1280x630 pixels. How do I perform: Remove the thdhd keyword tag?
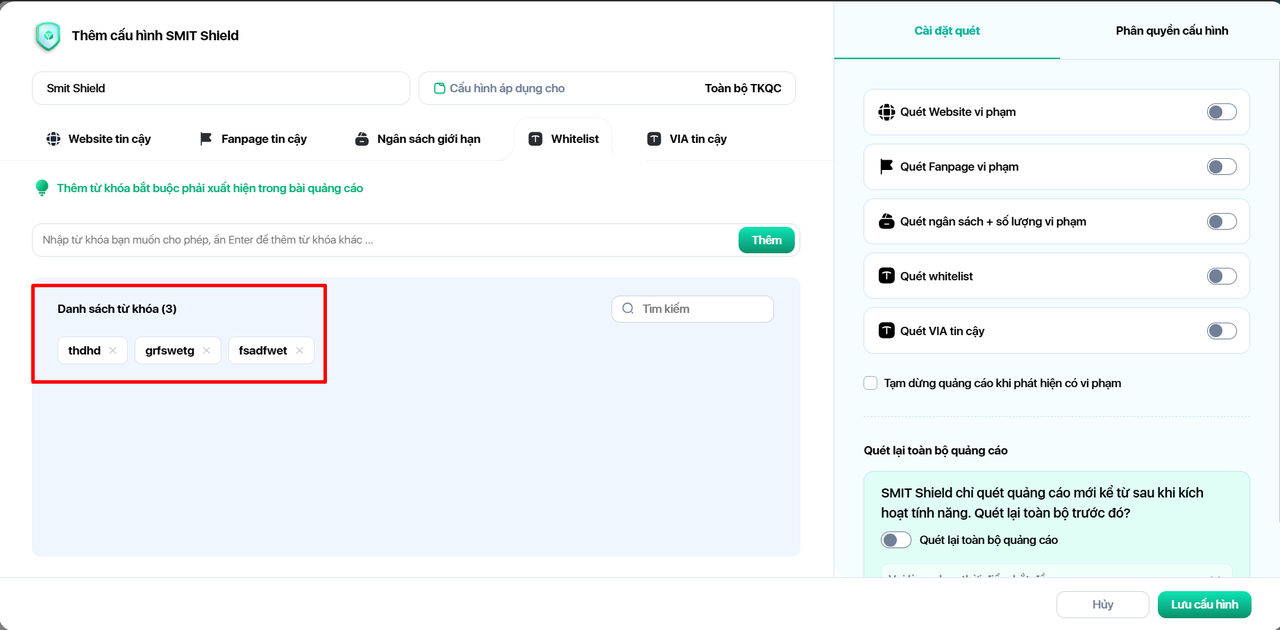coord(113,351)
